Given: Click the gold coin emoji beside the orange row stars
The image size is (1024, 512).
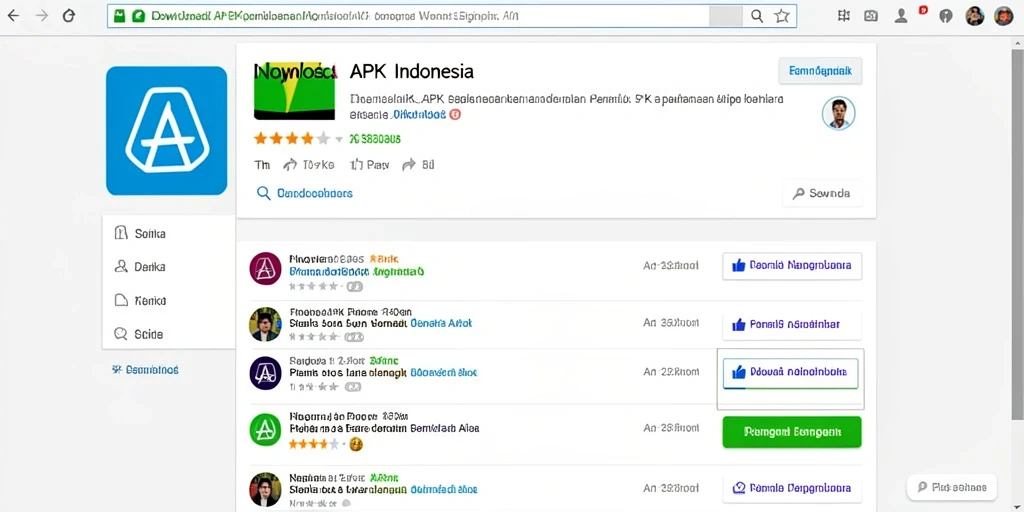Looking at the screenshot, I should tap(356, 445).
